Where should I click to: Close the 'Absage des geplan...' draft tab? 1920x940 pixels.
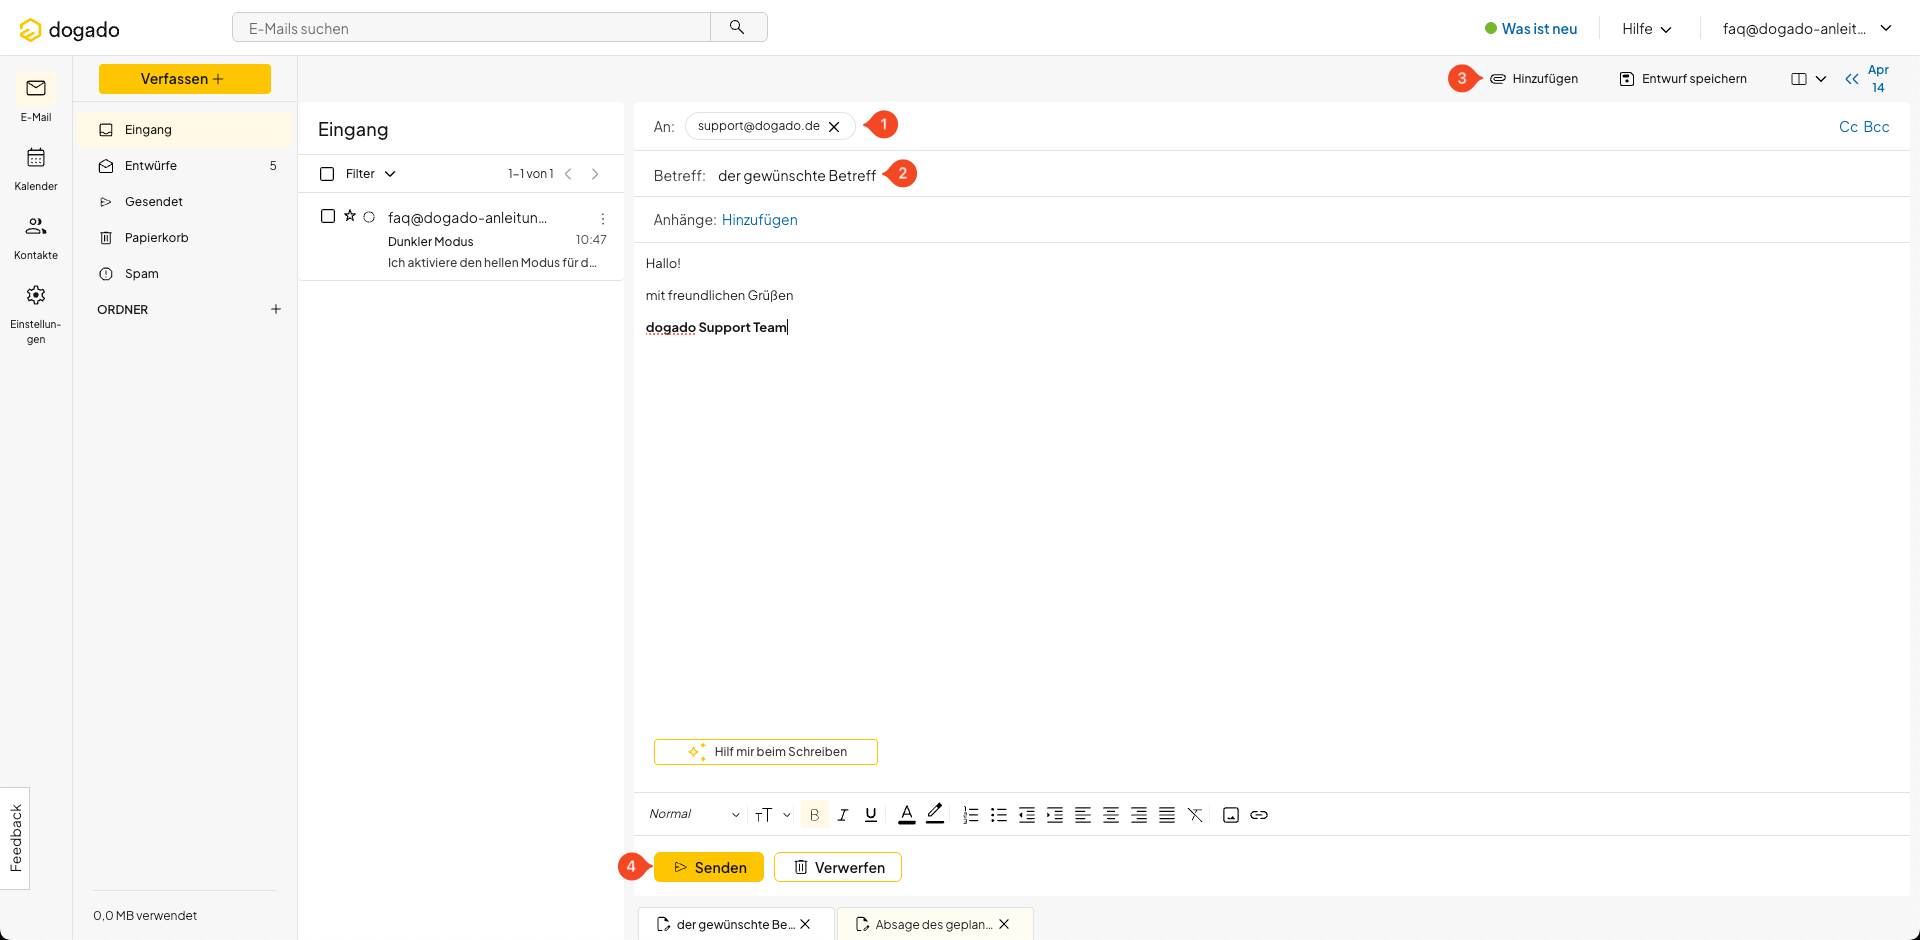point(1004,924)
